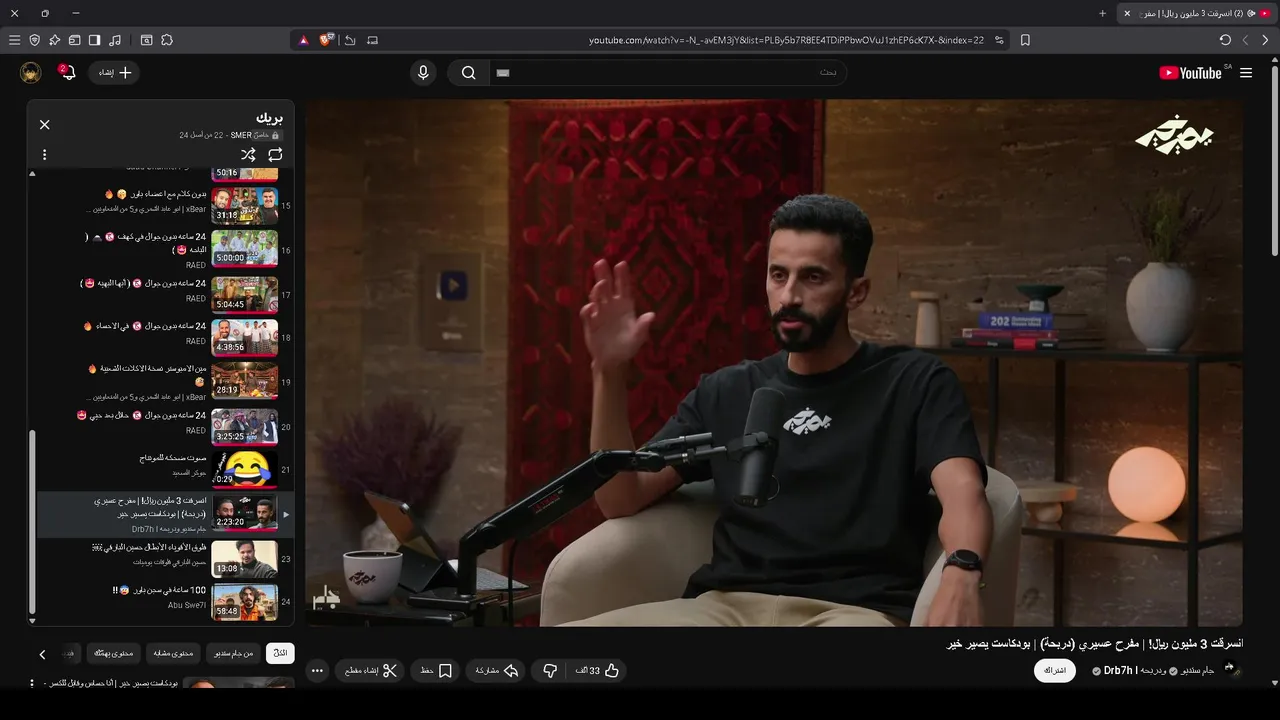The image size is (1280, 720).
Task: Open the browser hamburger menu
Action: [14, 40]
